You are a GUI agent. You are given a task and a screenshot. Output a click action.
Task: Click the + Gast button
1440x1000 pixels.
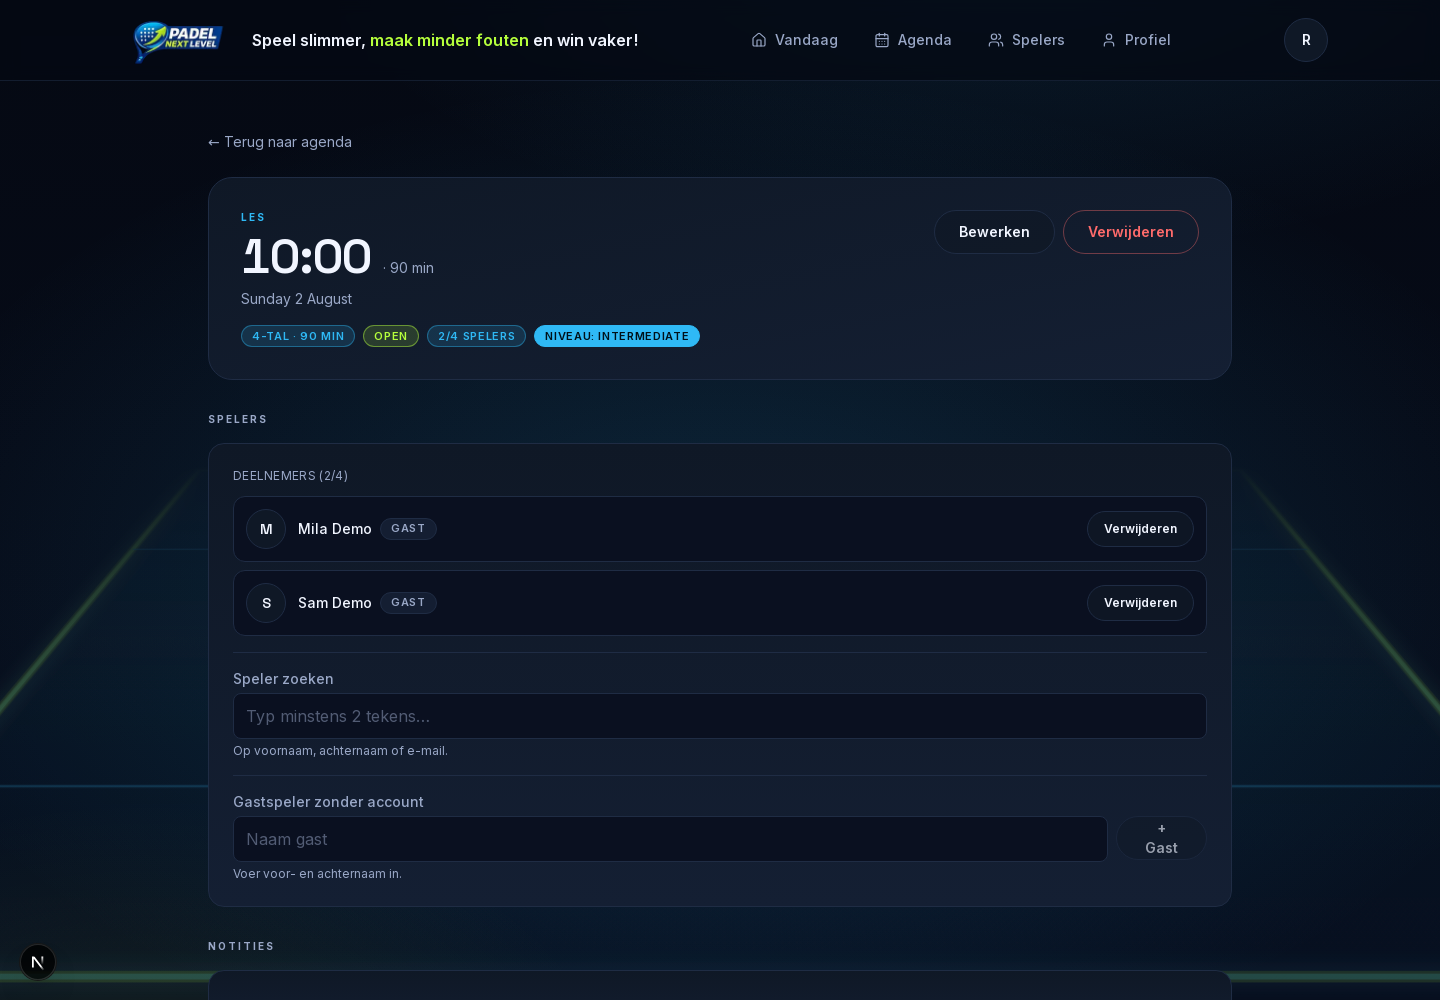pyautogui.click(x=1161, y=839)
